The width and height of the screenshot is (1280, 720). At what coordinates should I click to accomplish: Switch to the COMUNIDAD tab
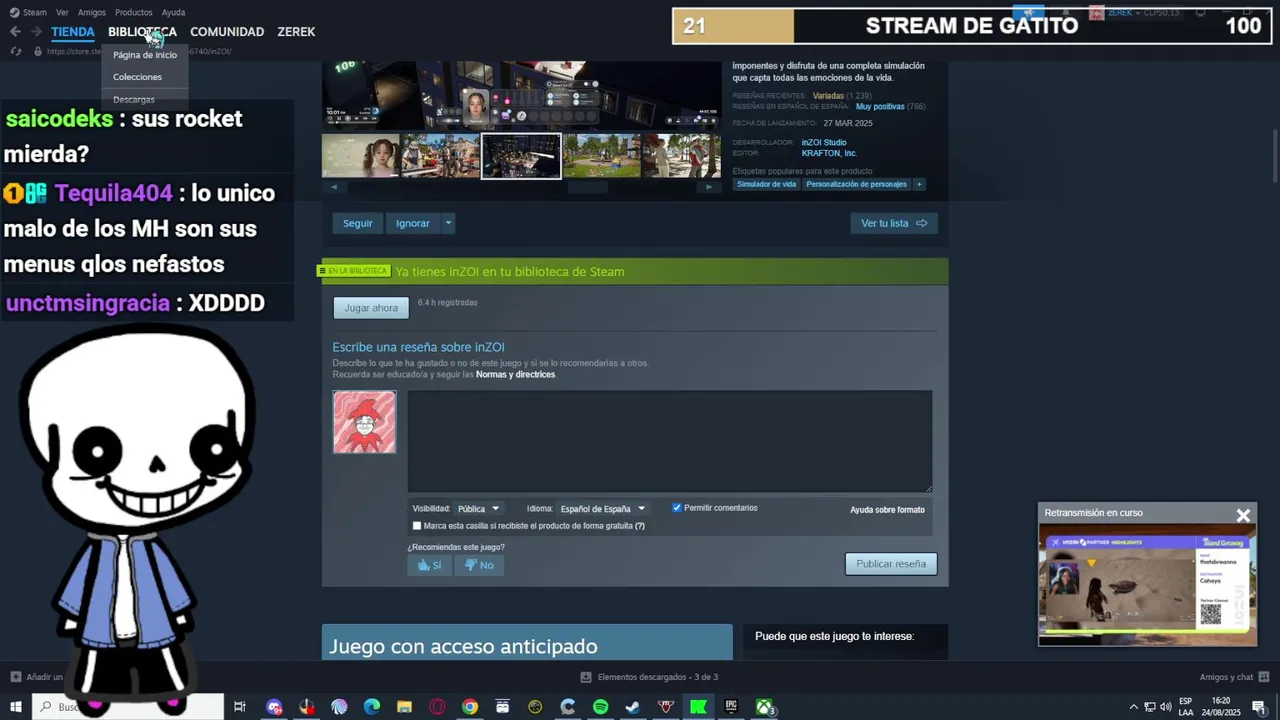227,32
